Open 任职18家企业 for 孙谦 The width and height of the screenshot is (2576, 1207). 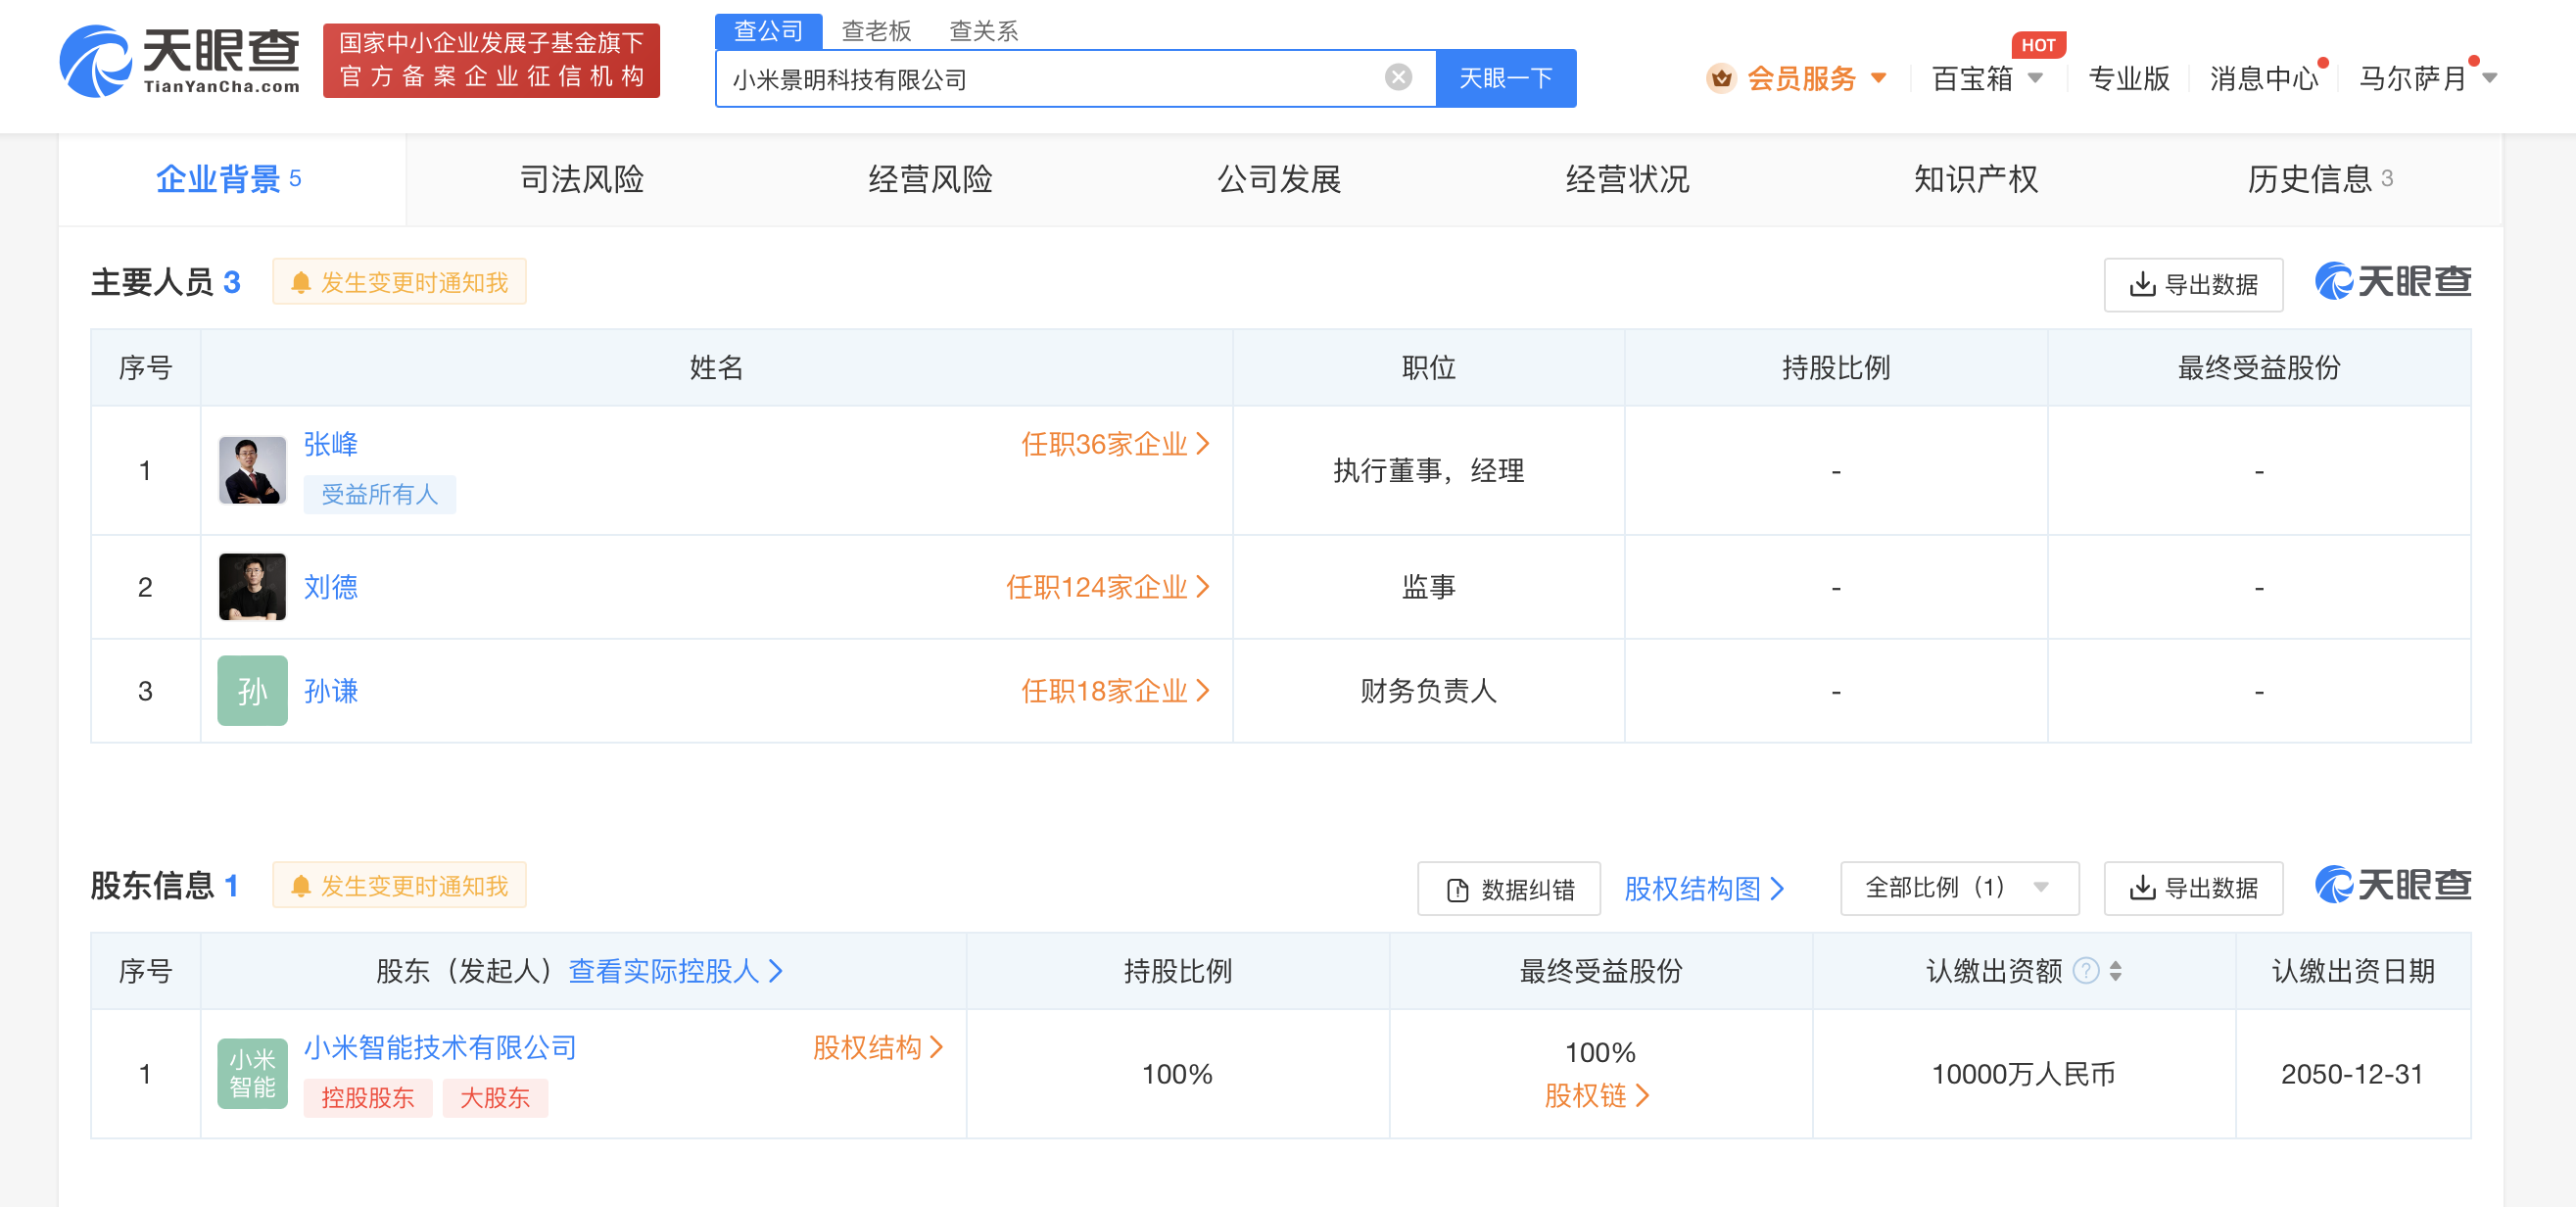pyautogui.click(x=1115, y=691)
